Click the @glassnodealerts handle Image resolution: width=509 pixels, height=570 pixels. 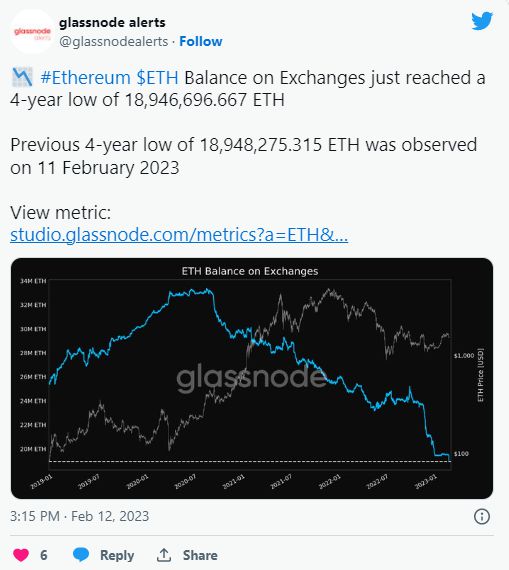(113, 41)
